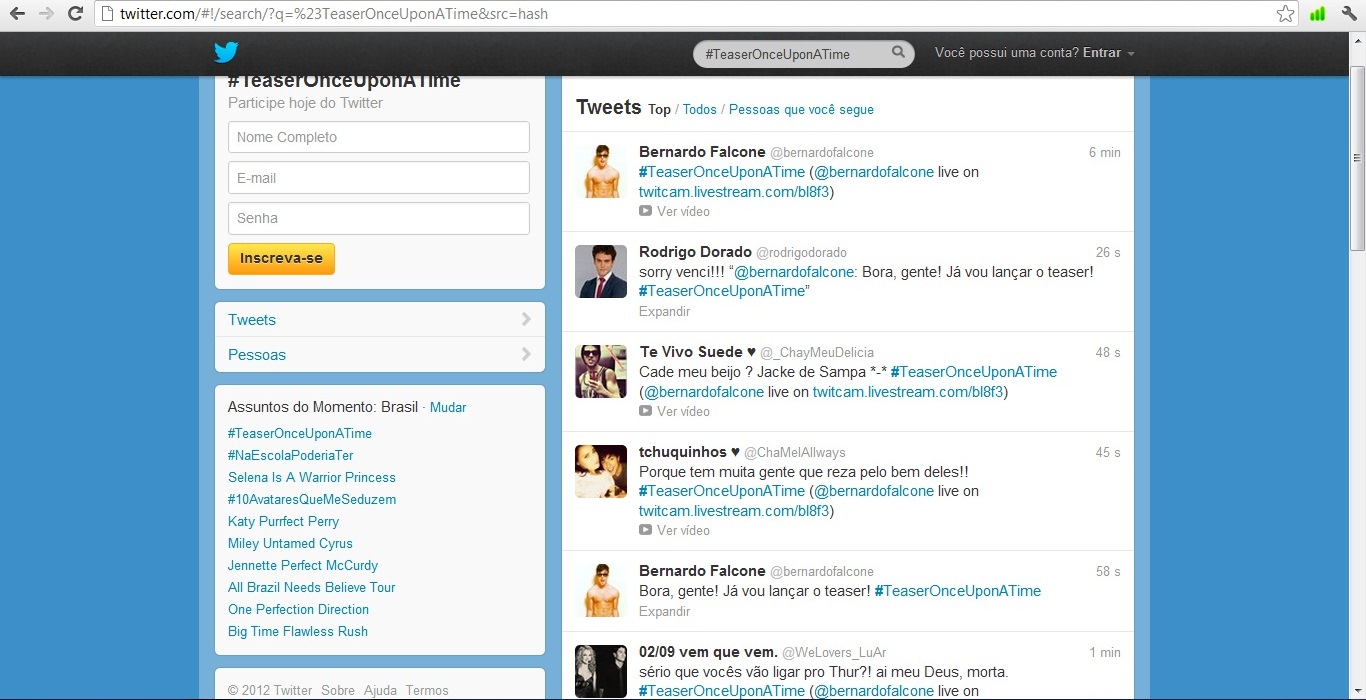The image size is (1366, 700).
Task: Click Mudar to change trends location
Action: click(x=448, y=407)
